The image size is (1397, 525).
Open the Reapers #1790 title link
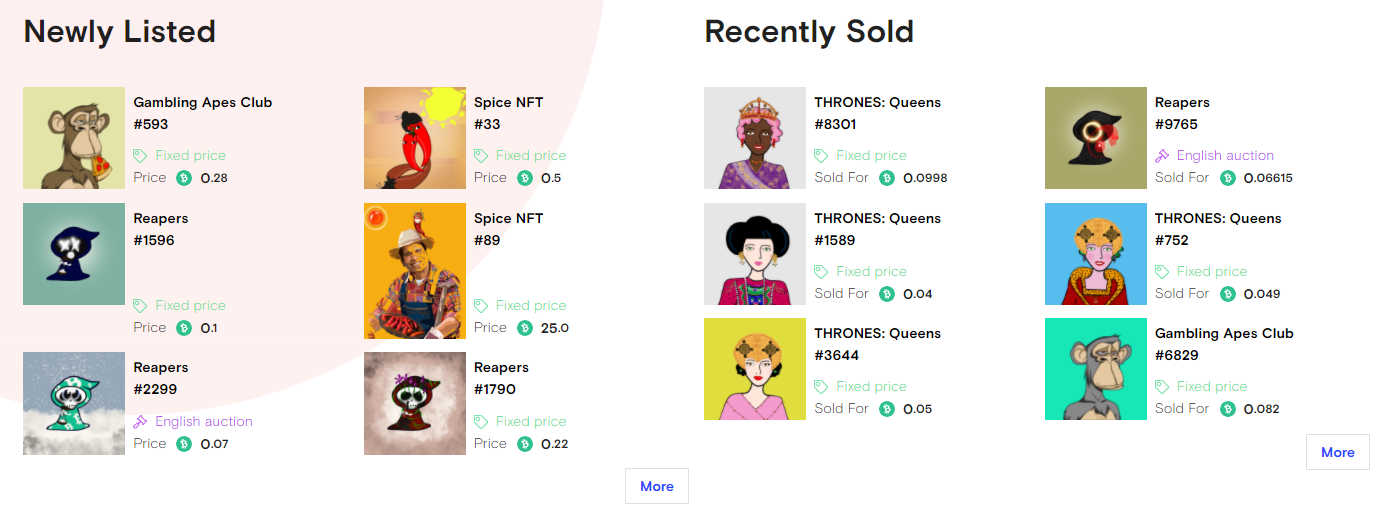[x=502, y=378]
